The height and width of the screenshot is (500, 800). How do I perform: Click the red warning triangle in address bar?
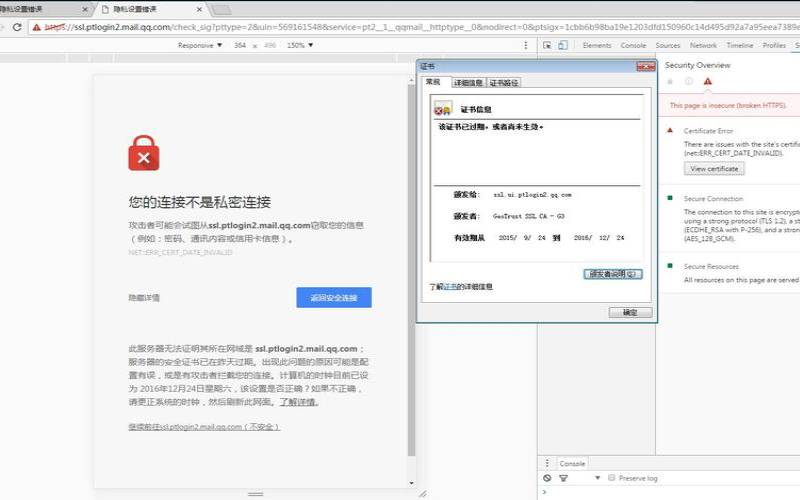point(37,27)
